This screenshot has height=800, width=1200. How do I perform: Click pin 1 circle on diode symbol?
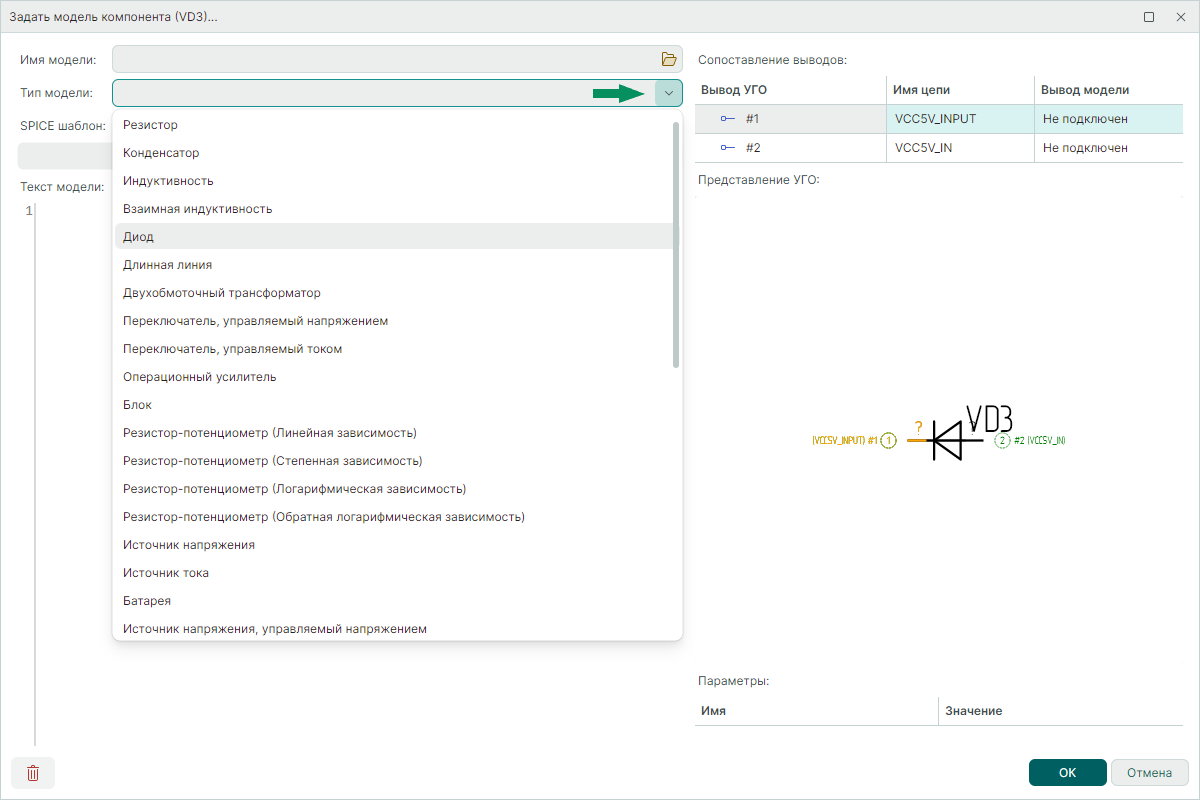[888, 441]
